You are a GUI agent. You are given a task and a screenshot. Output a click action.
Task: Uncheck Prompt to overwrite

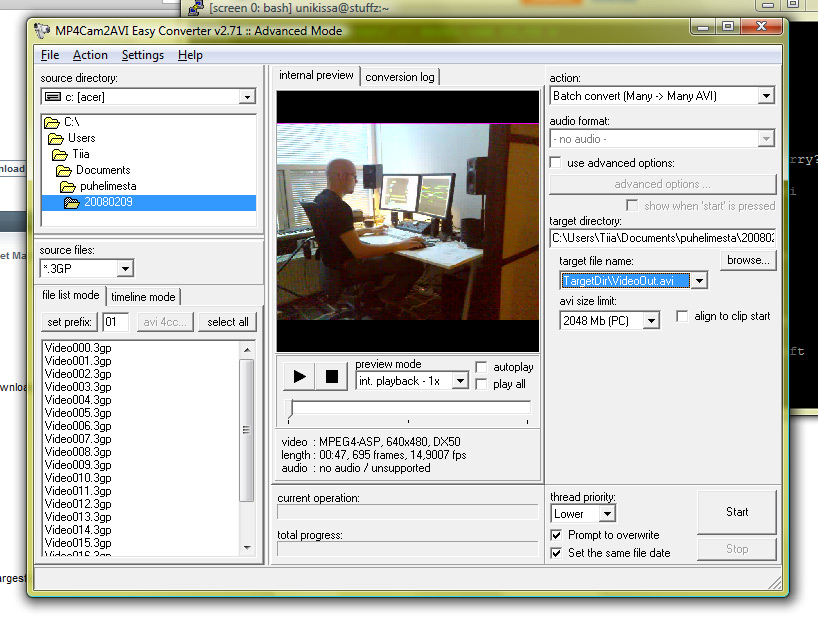pos(557,535)
